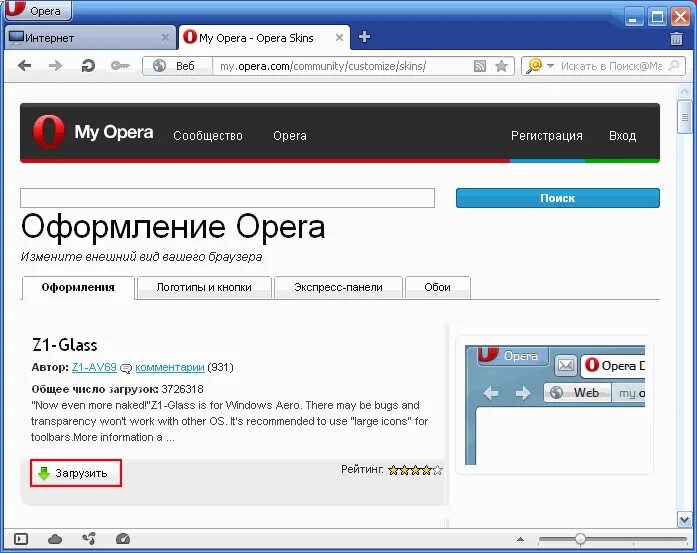Click the Регистрация link
697x553 pixels.
click(547, 136)
